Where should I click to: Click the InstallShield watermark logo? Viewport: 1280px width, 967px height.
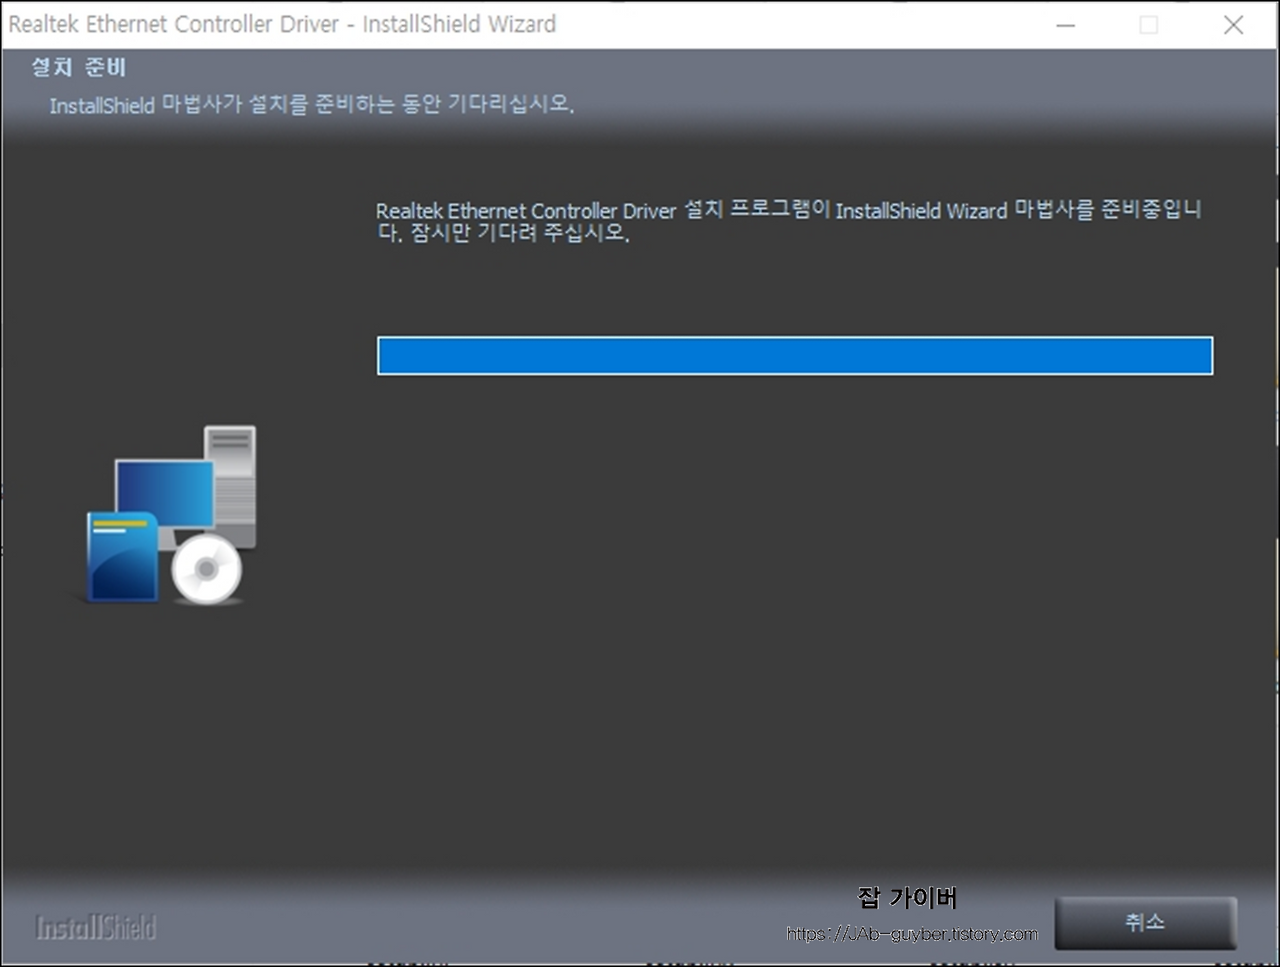click(x=95, y=927)
